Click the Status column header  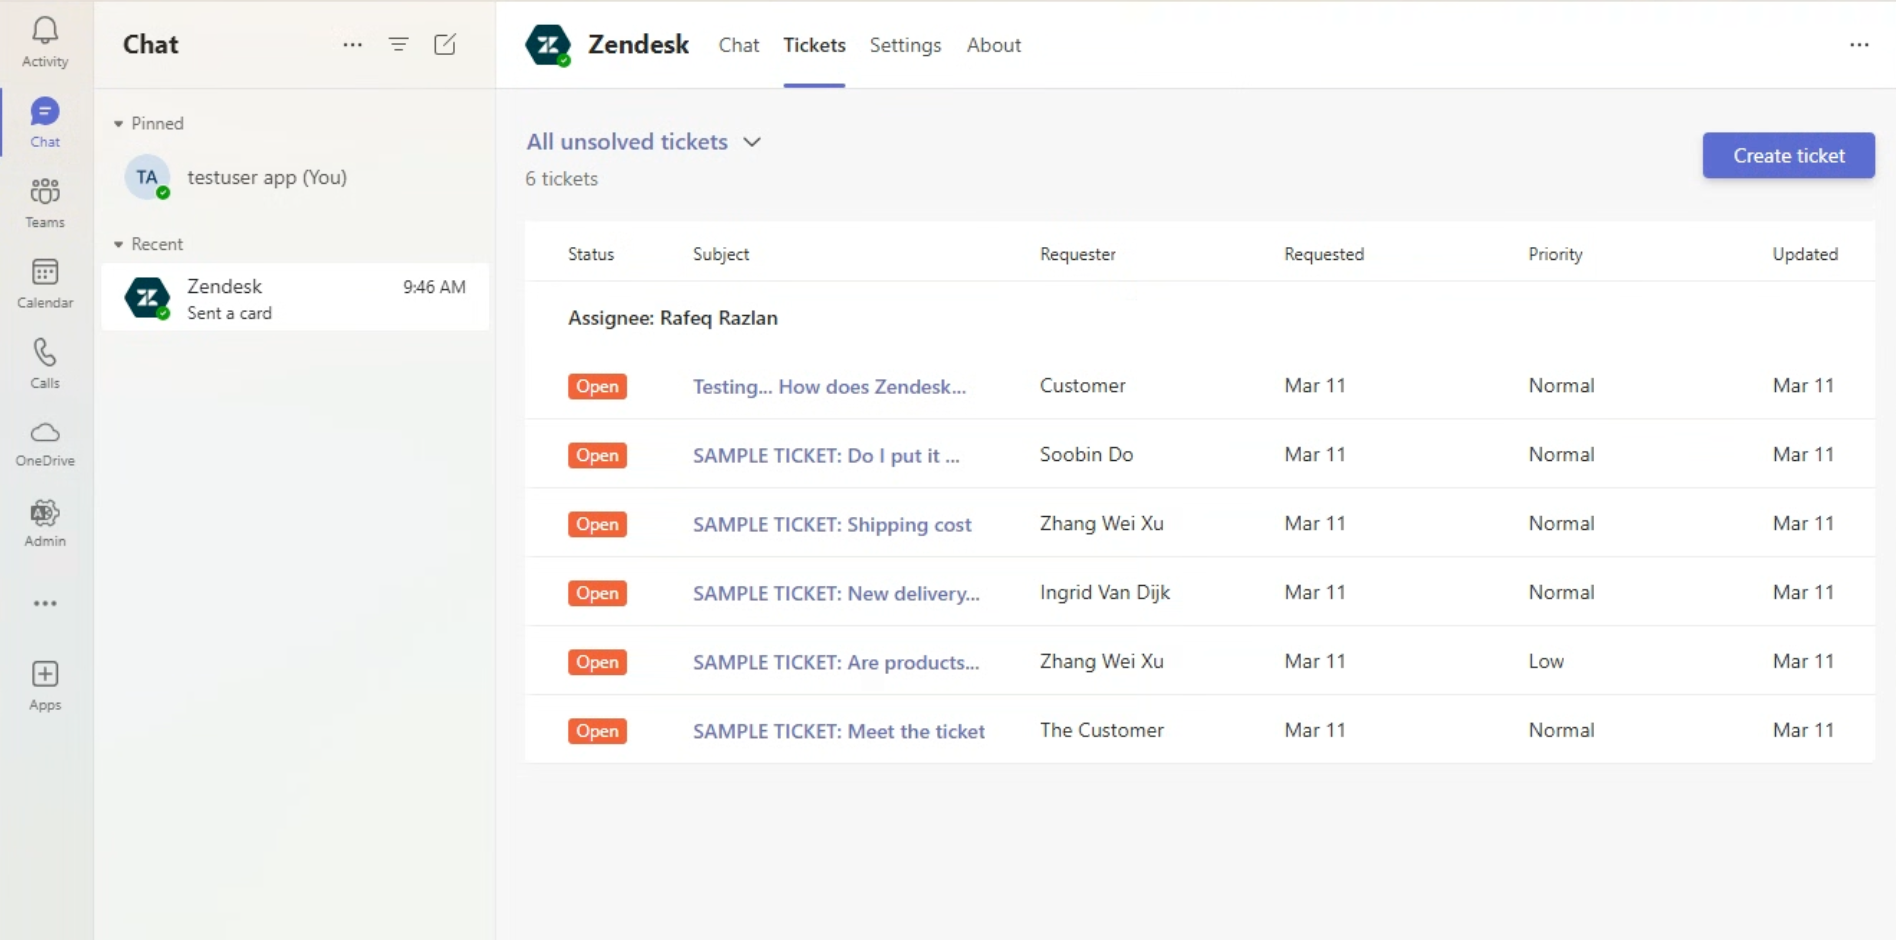[x=591, y=254]
